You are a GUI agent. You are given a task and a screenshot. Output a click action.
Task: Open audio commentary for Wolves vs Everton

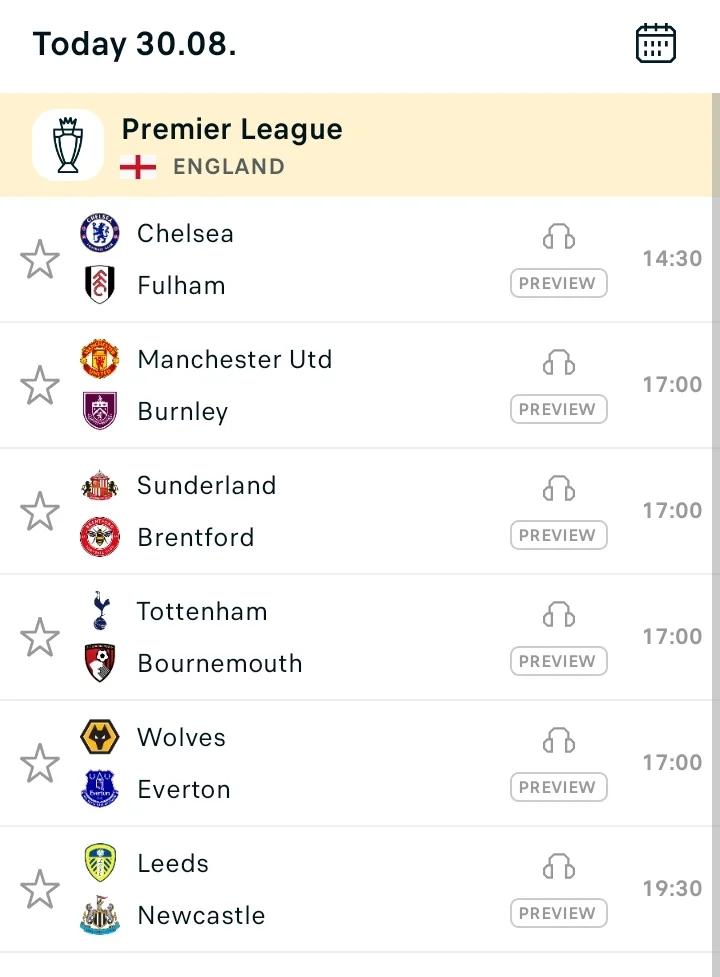pos(559,740)
